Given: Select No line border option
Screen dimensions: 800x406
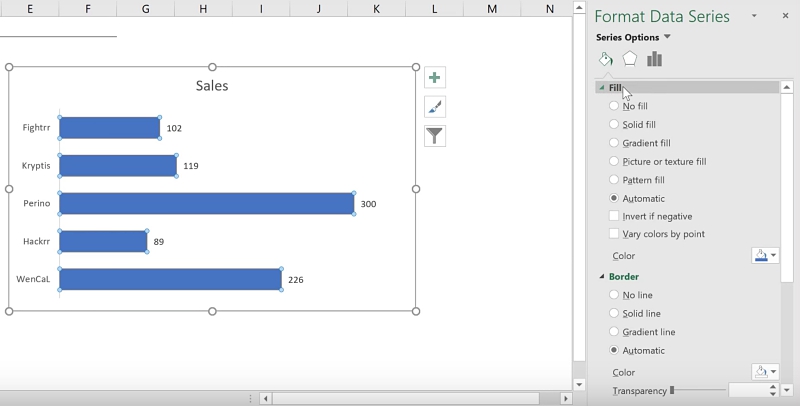Looking at the screenshot, I should tap(614, 295).
